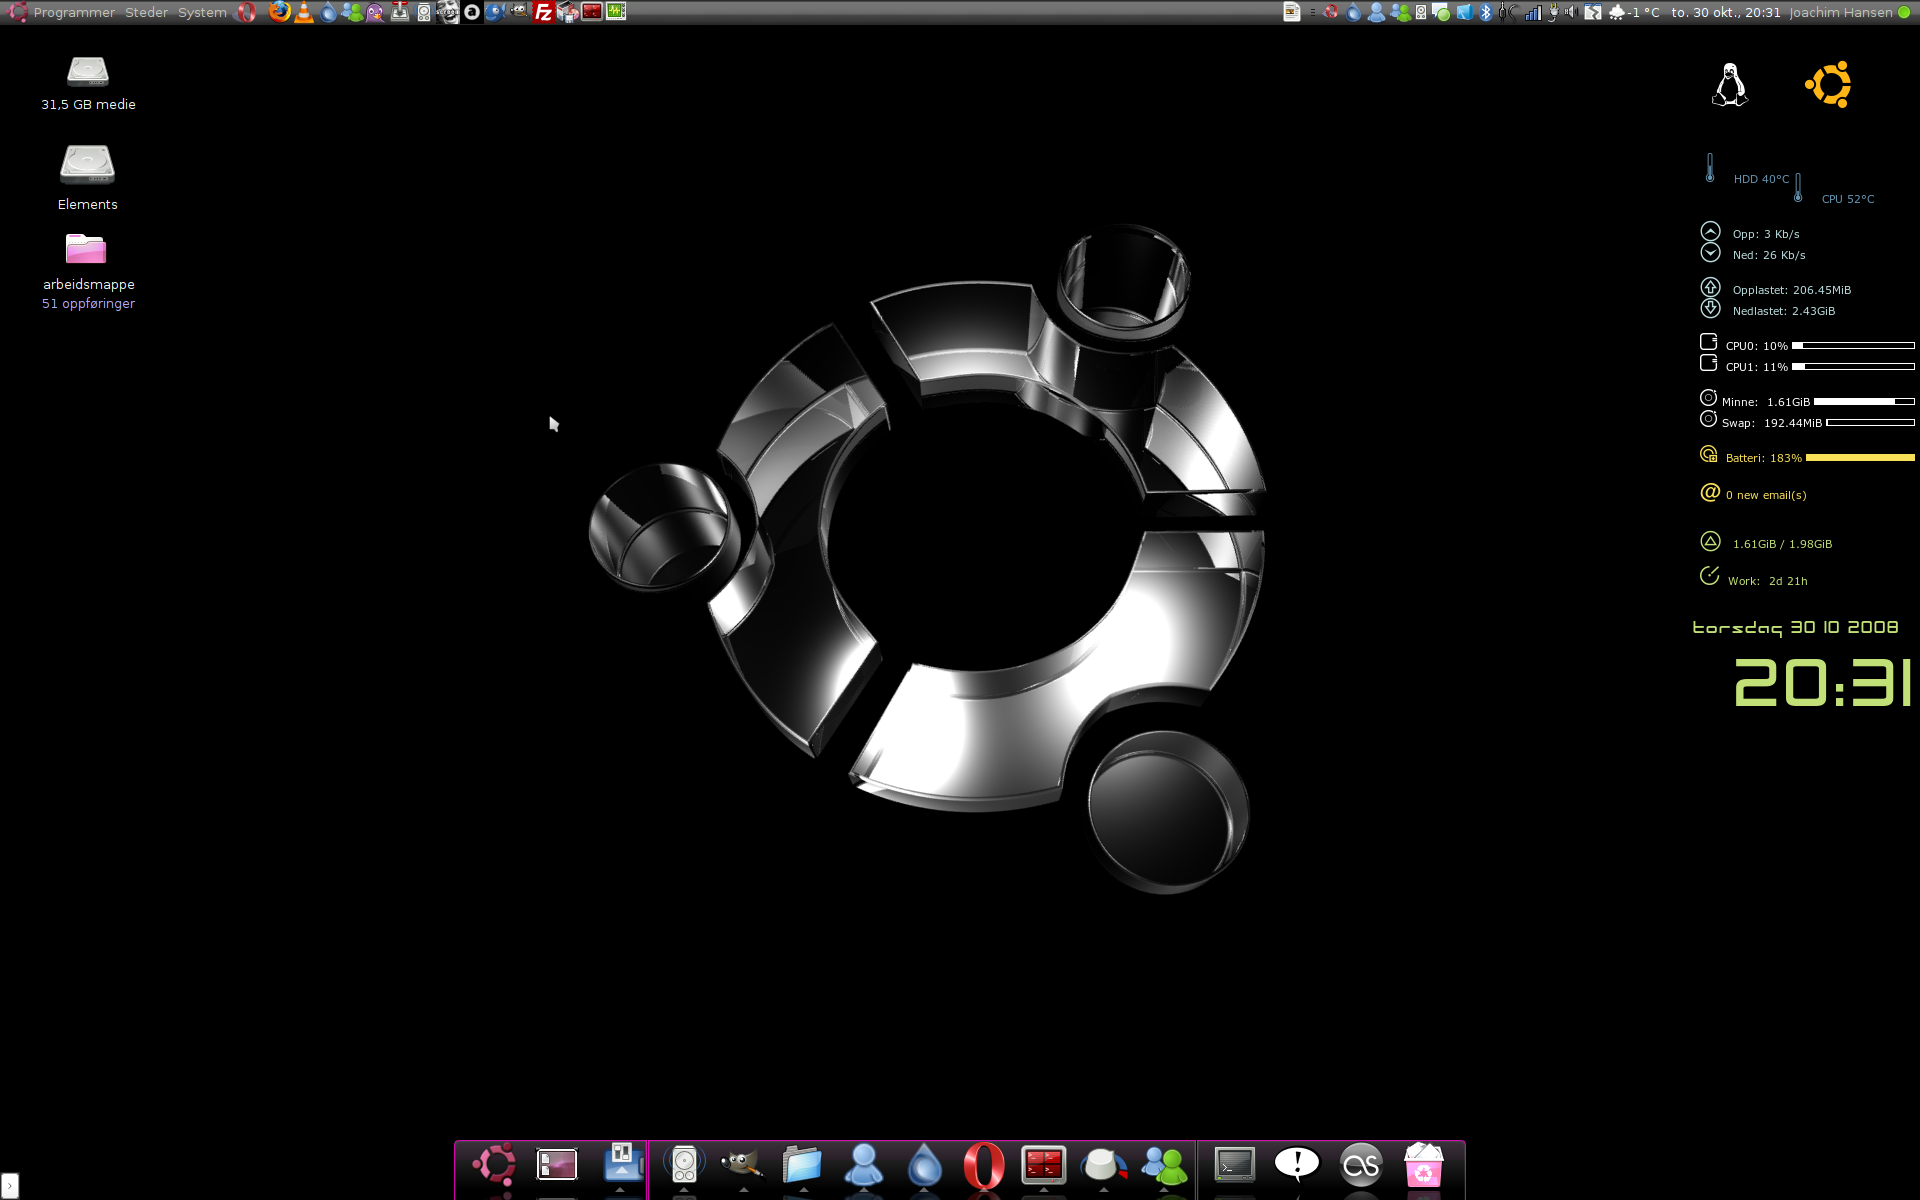Image resolution: width=1920 pixels, height=1200 pixels.
Task: Open the joystick launcher in top panel
Action: (400, 12)
